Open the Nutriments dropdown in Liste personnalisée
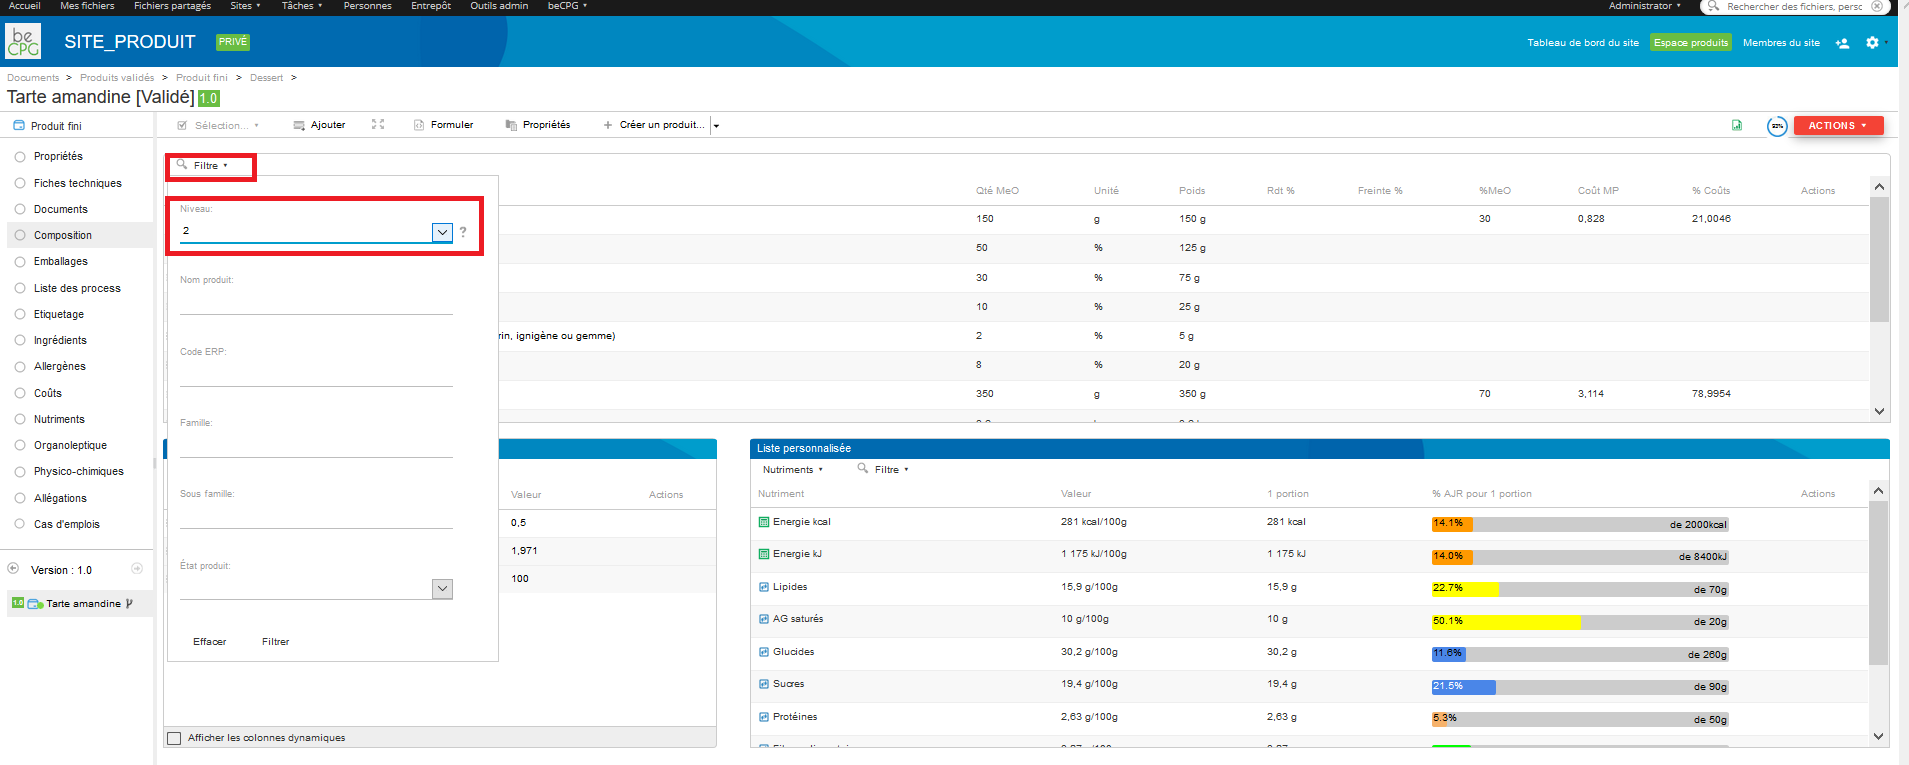 click(792, 469)
